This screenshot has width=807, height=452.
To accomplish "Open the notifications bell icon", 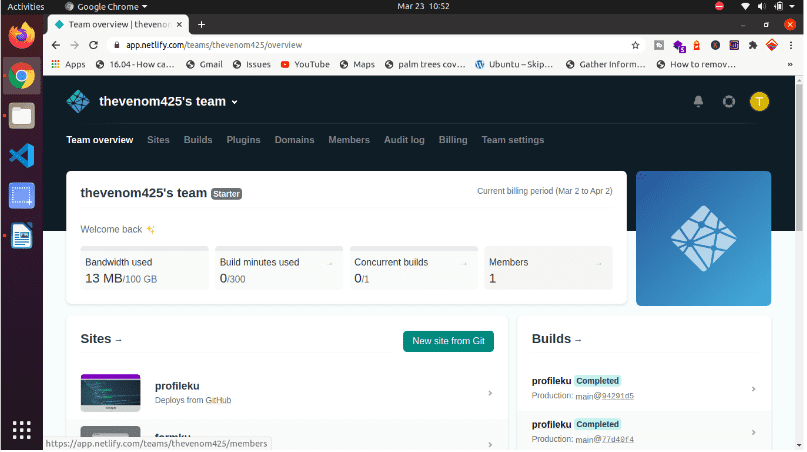I will [698, 101].
